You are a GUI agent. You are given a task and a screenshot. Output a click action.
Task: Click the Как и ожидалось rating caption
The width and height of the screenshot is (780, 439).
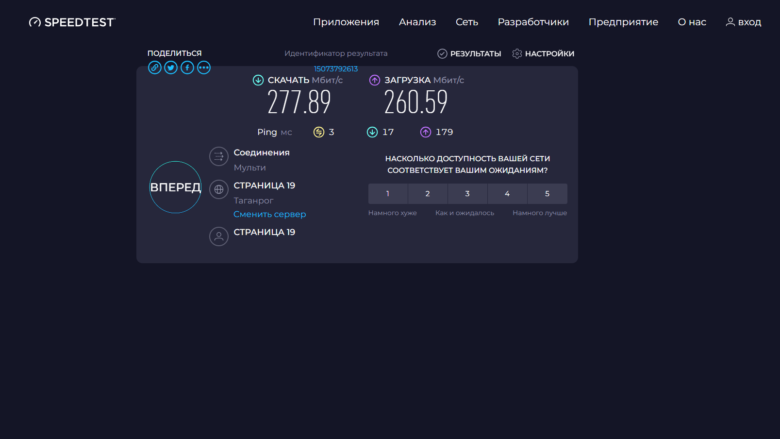[465, 213]
